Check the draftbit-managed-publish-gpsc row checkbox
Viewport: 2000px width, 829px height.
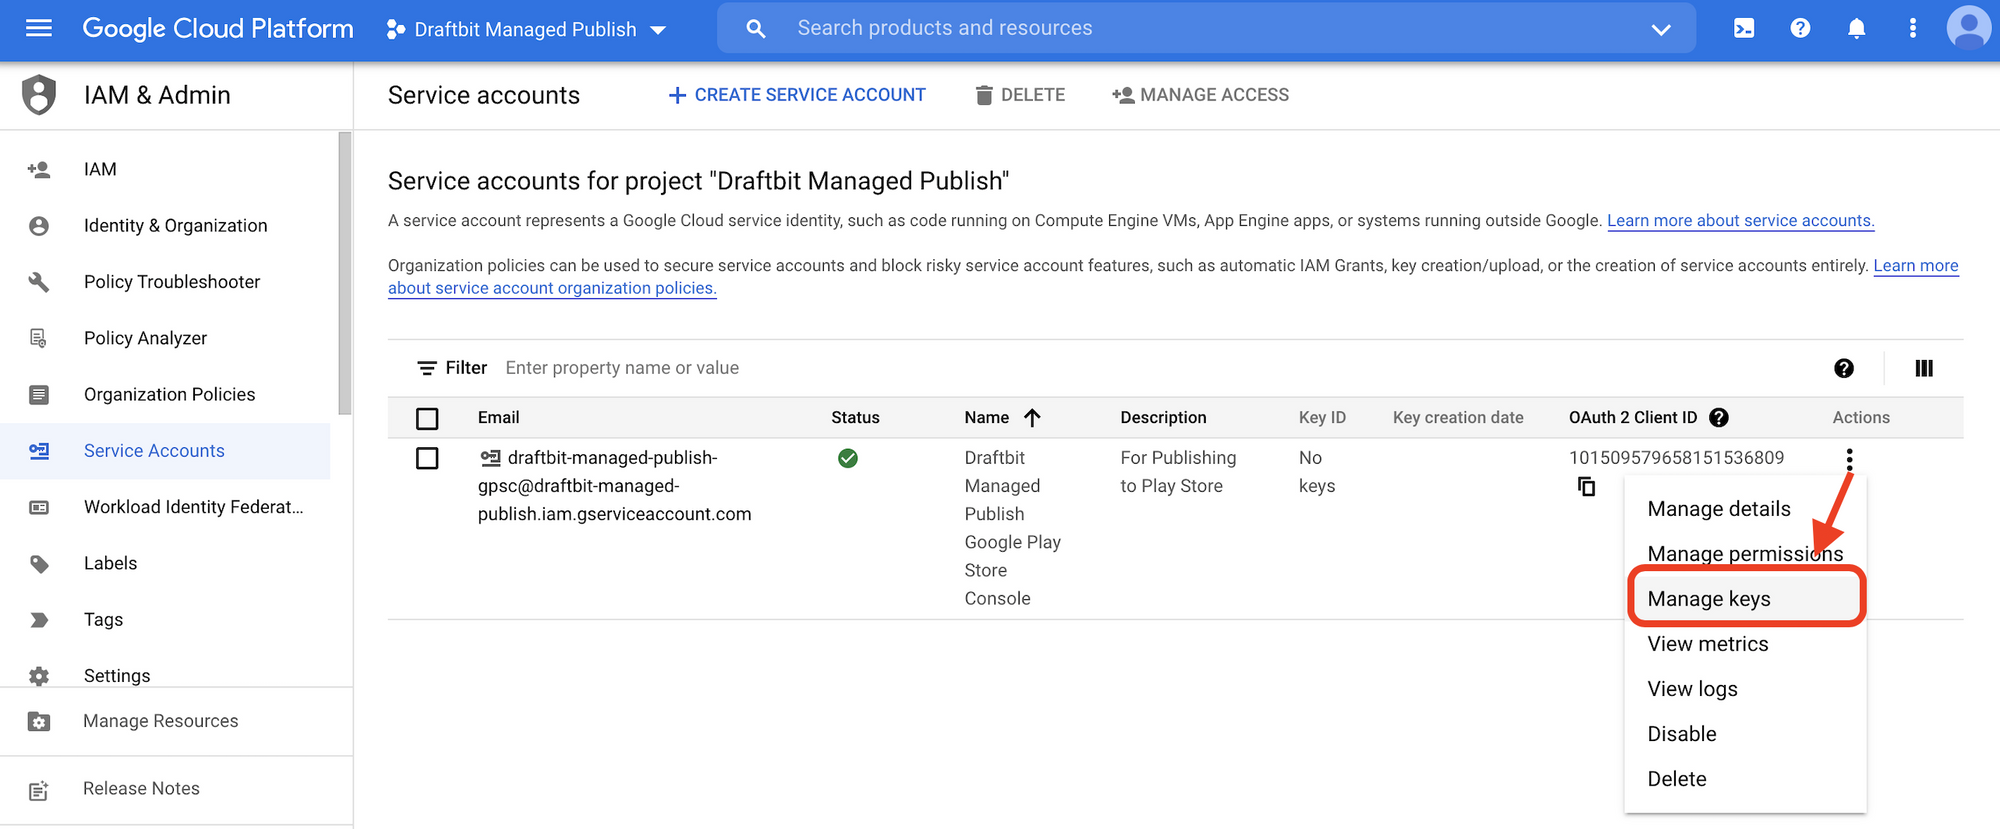coord(427,458)
